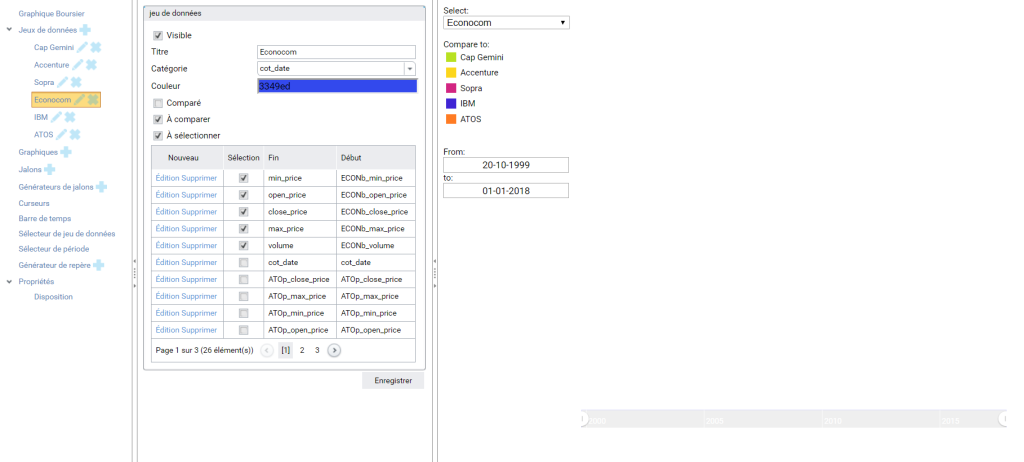Click the right handle of the timeline bar
Image resolution: width=1024 pixels, height=462 pixels.
[x=1004, y=418]
